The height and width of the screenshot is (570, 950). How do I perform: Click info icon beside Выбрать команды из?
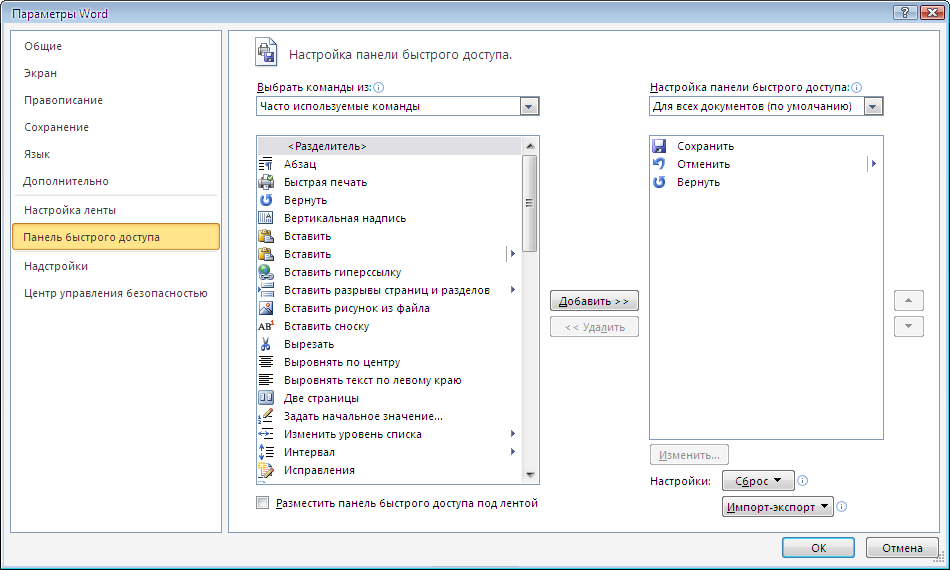pos(379,87)
